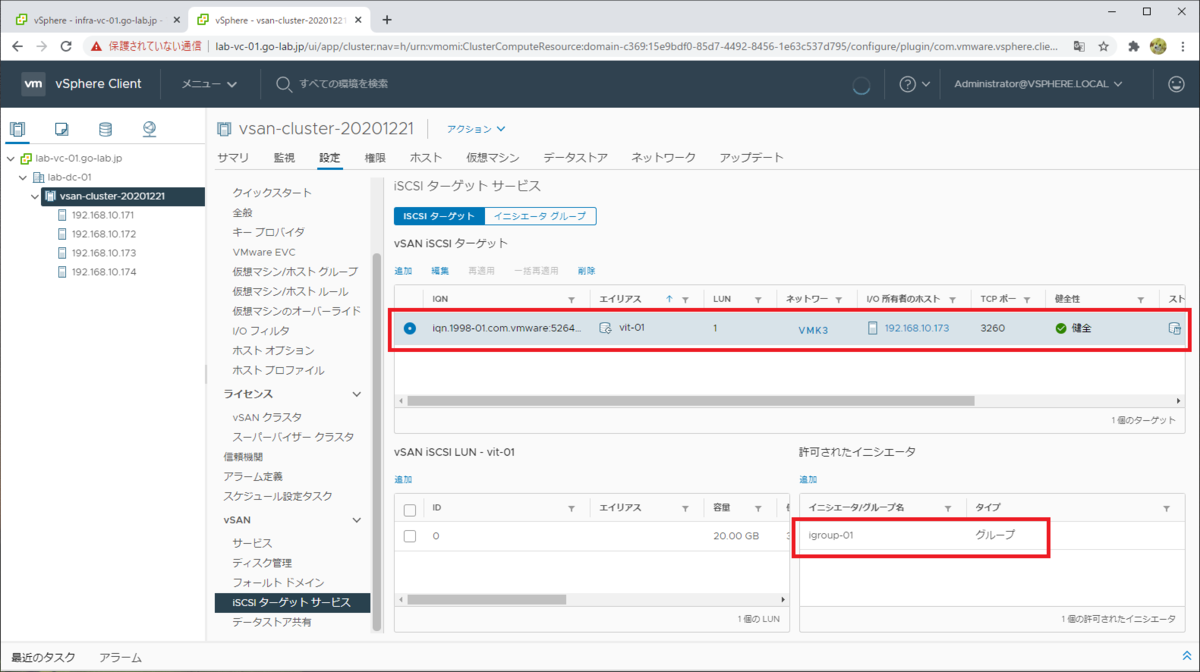
Task: Click the settings side menu vertical scrollbar
Action: coord(377,440)
